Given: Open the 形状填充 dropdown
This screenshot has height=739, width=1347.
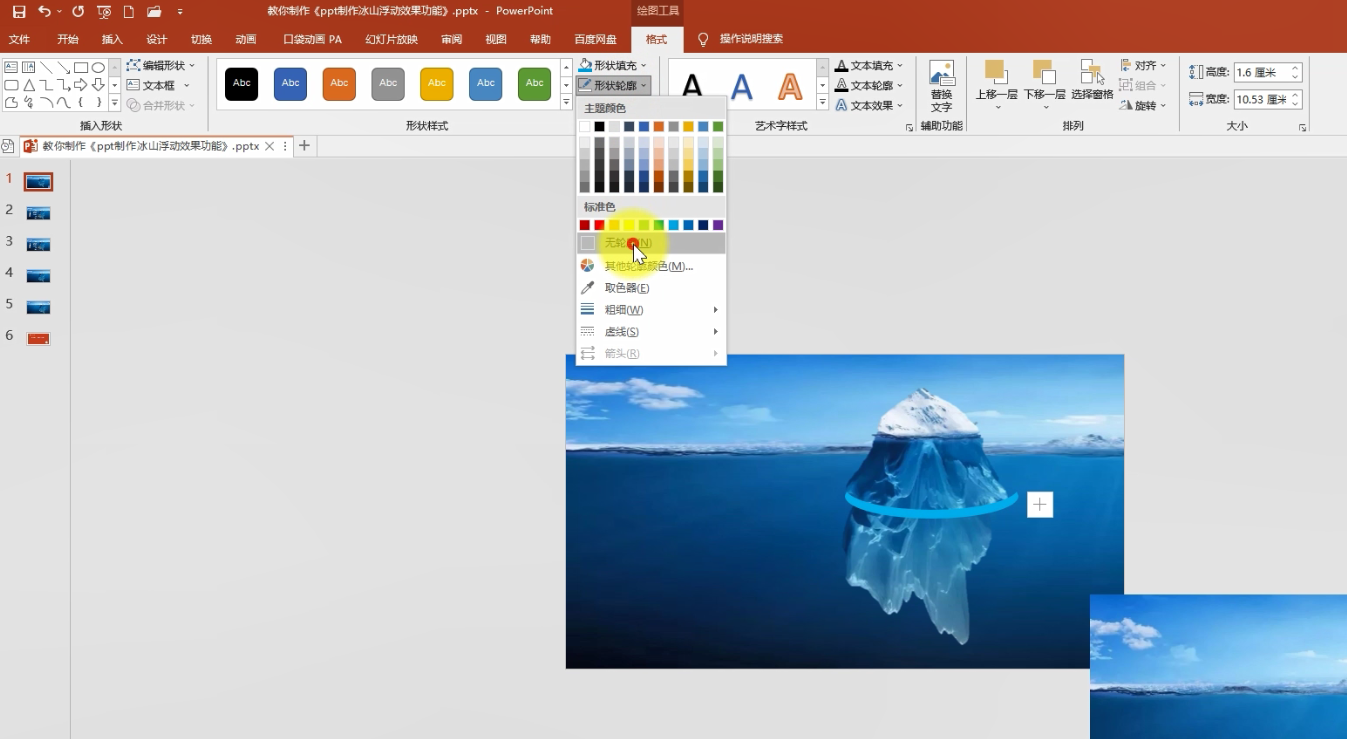Looking at the screenshot, I should pyautogui.click(x=613, y=65).
